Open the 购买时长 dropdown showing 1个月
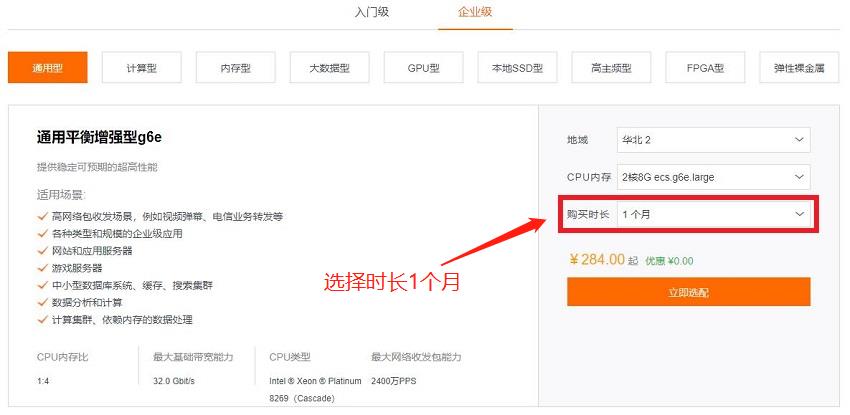The width and height of the screenshot is (850, 415). [x=714, y=215]
